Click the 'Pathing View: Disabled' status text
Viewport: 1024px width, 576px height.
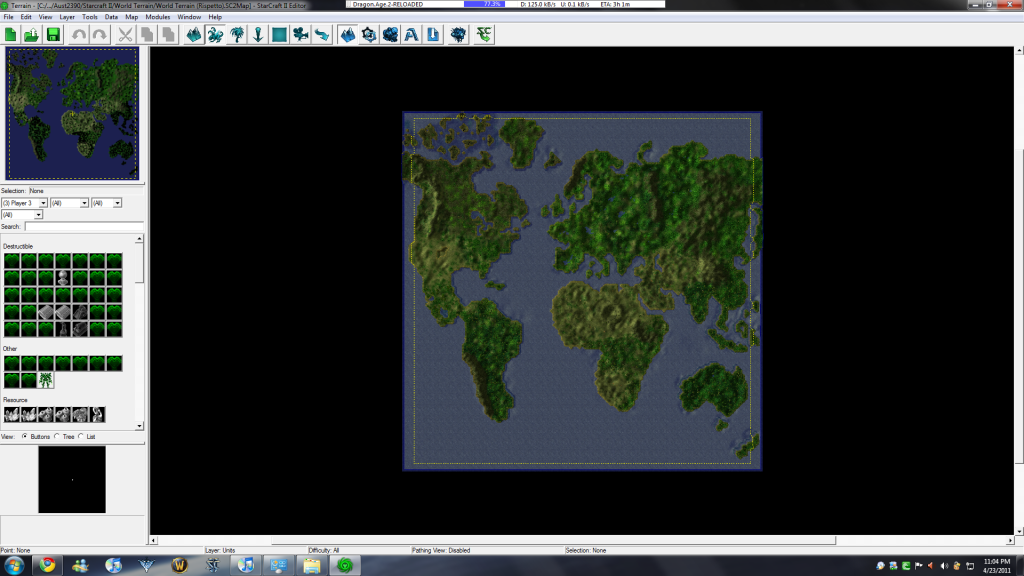point(441,551)
